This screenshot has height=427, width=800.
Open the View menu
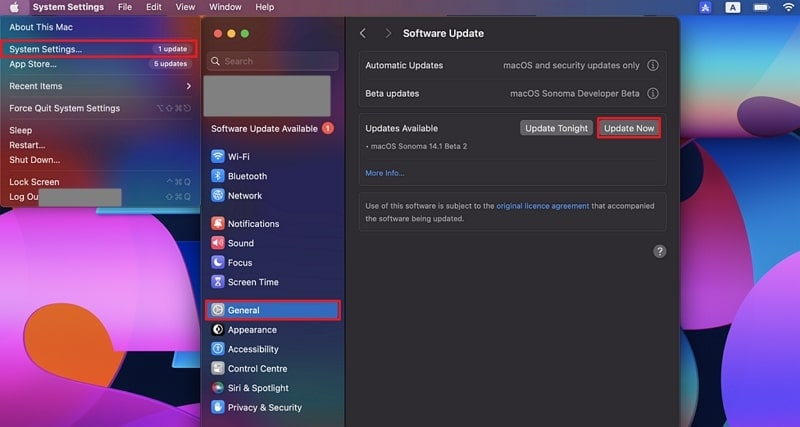(x=185, y=7)
